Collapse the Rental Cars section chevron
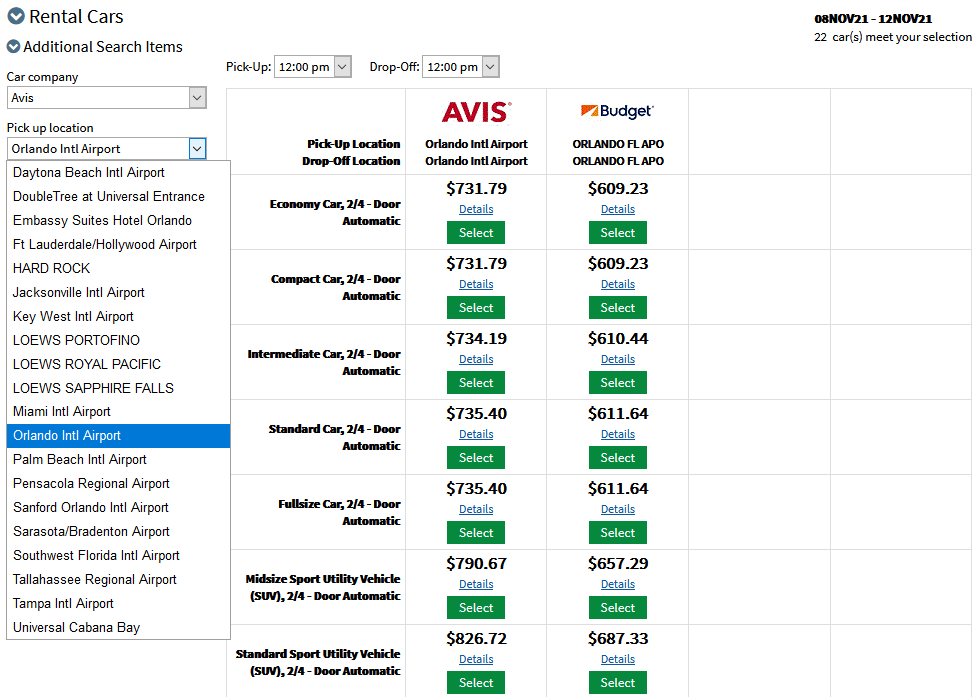Screen dimensions: 972x697 (x=15, y=16)
